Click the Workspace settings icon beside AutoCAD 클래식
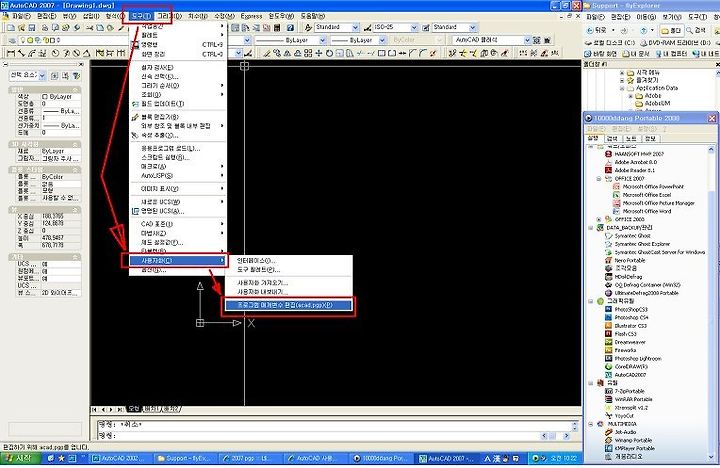This screenshot has height=468, width=720. pyautogui.click(x=536, y=40)
